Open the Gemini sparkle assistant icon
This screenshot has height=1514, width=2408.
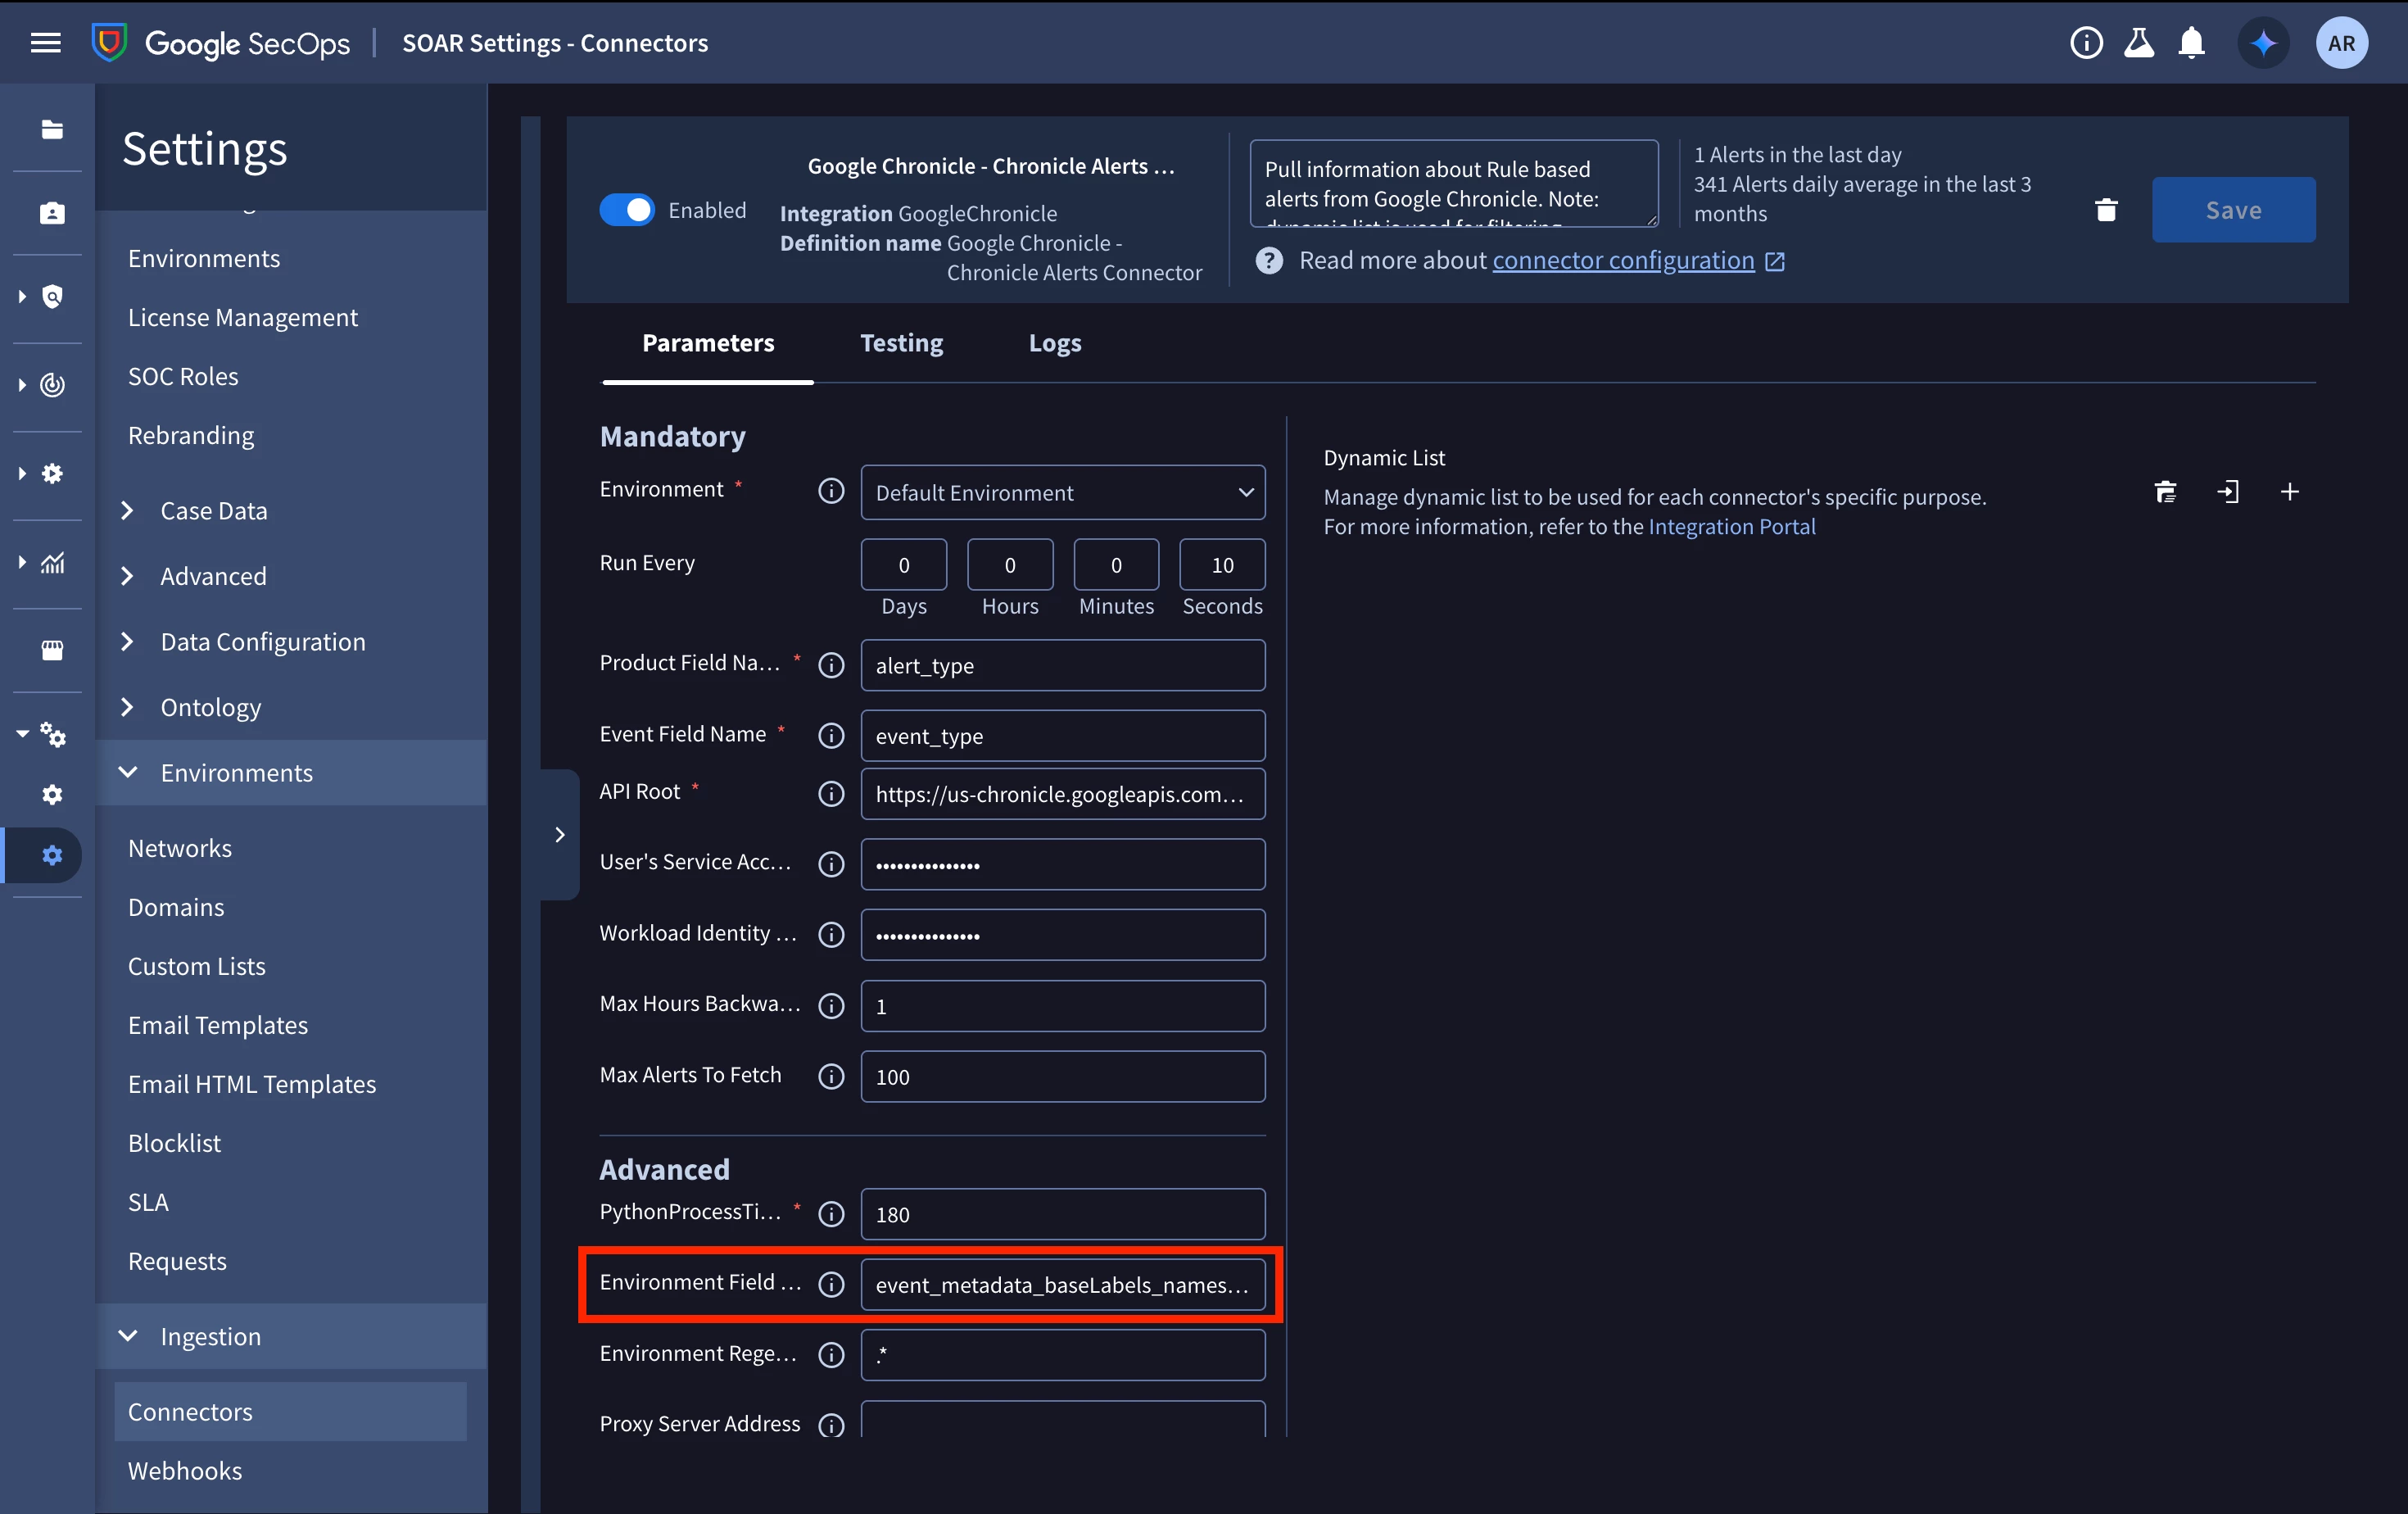[x=2263, y=43]
